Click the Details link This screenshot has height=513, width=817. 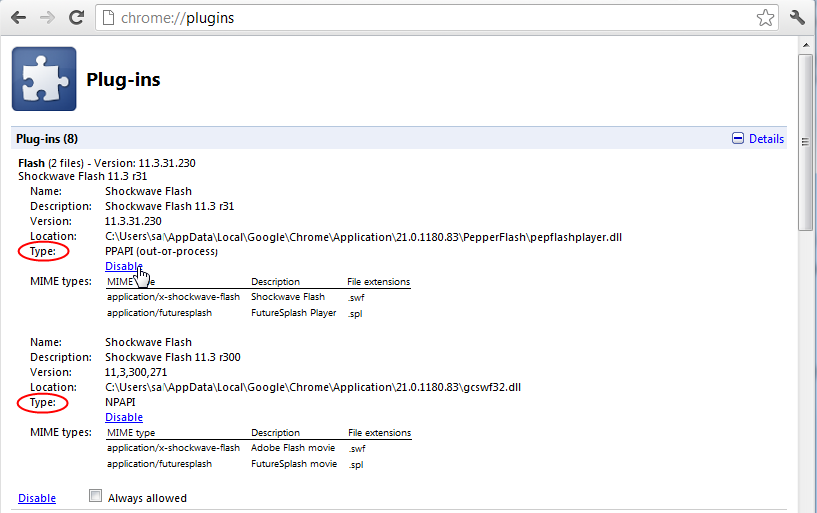pyautogui.click(x=766, y=139)
